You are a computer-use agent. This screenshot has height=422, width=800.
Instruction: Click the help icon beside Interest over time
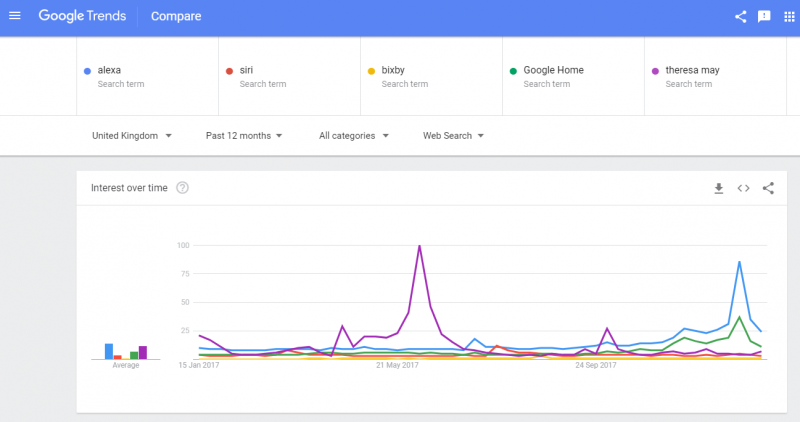pyautogui.click(x=182, y=188)
